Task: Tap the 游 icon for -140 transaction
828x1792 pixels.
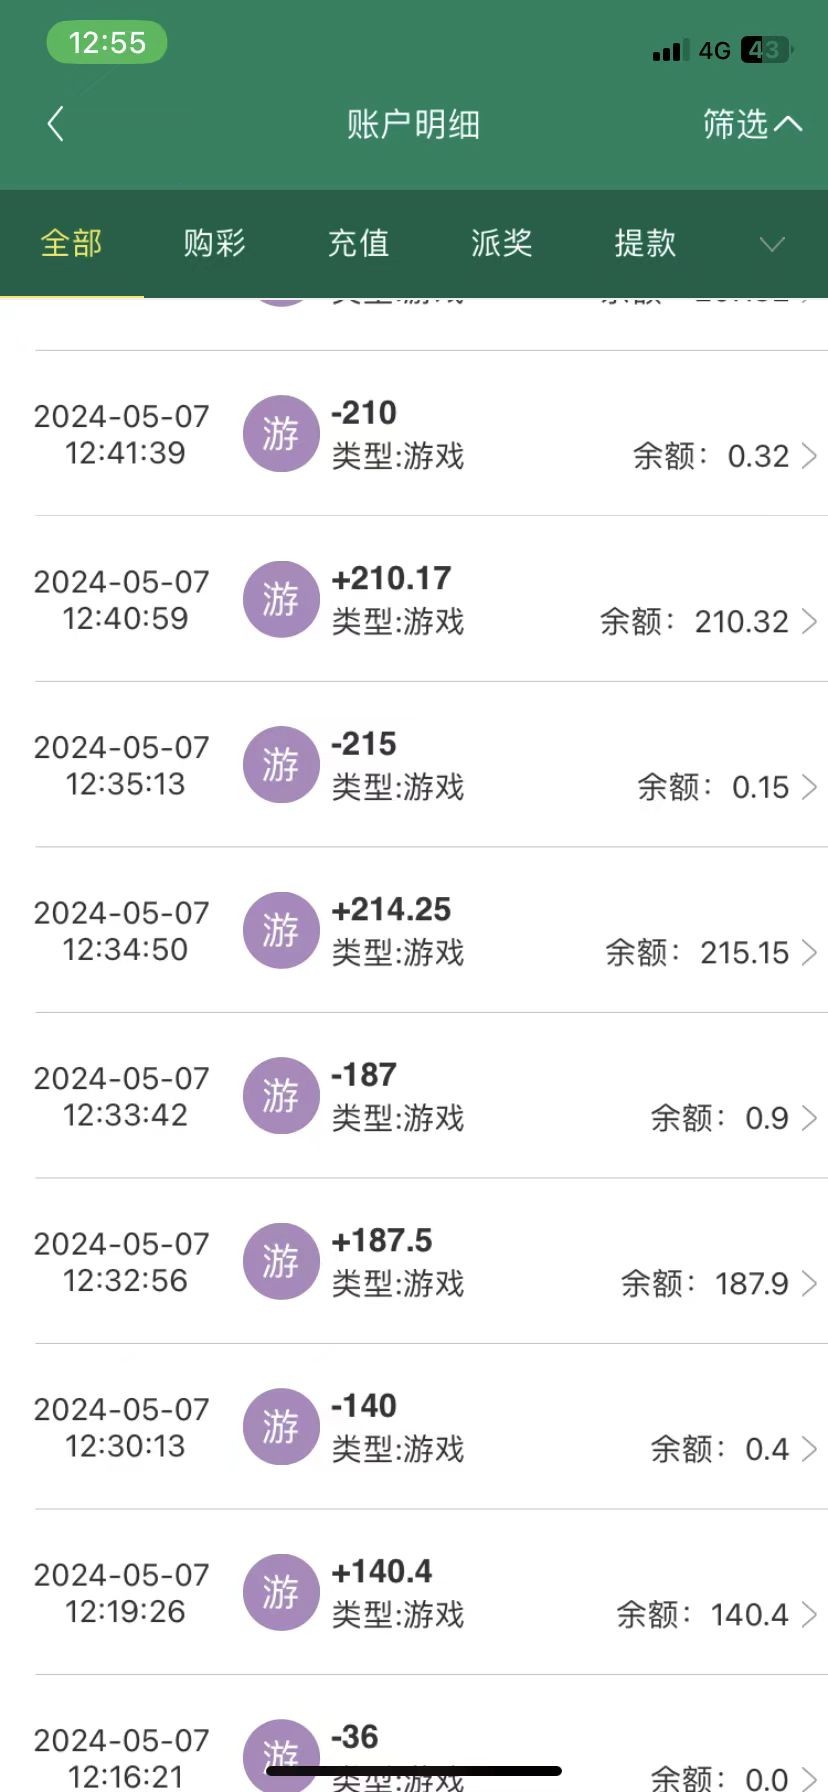Action: point(281,1427)
